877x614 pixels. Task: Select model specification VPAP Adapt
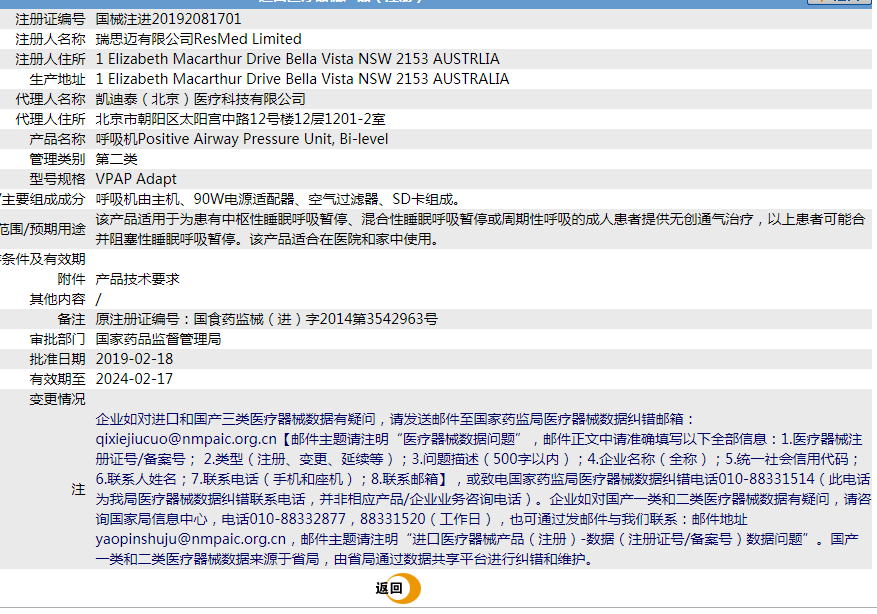click(x=136, y=179)
